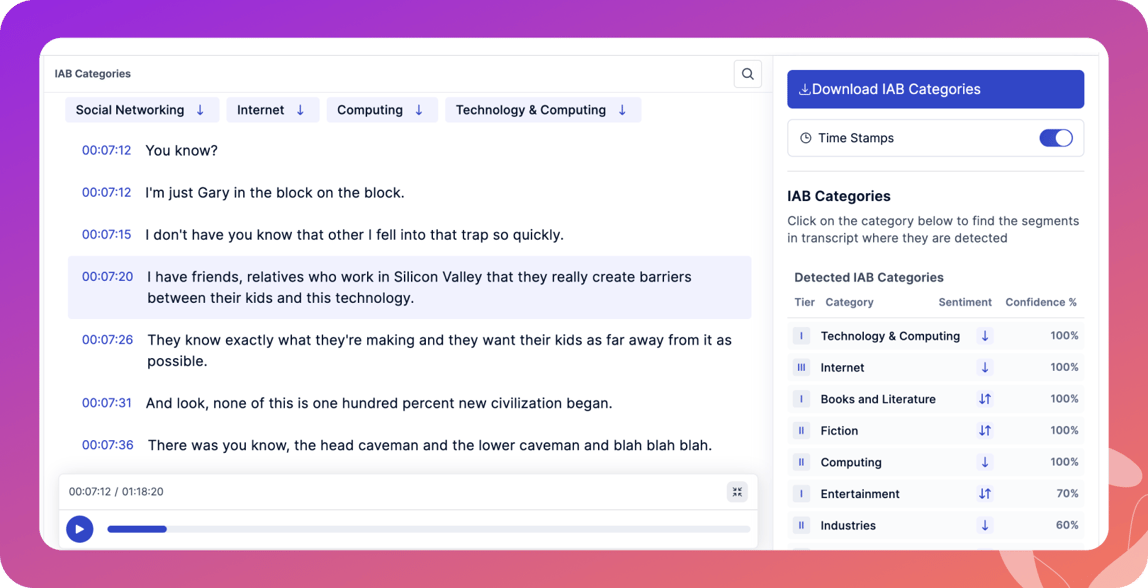The height and width of the screenshot is (588, 1148).
Task: Click the down arrow on Social Networking chip
Action: (x=200, y=110)
